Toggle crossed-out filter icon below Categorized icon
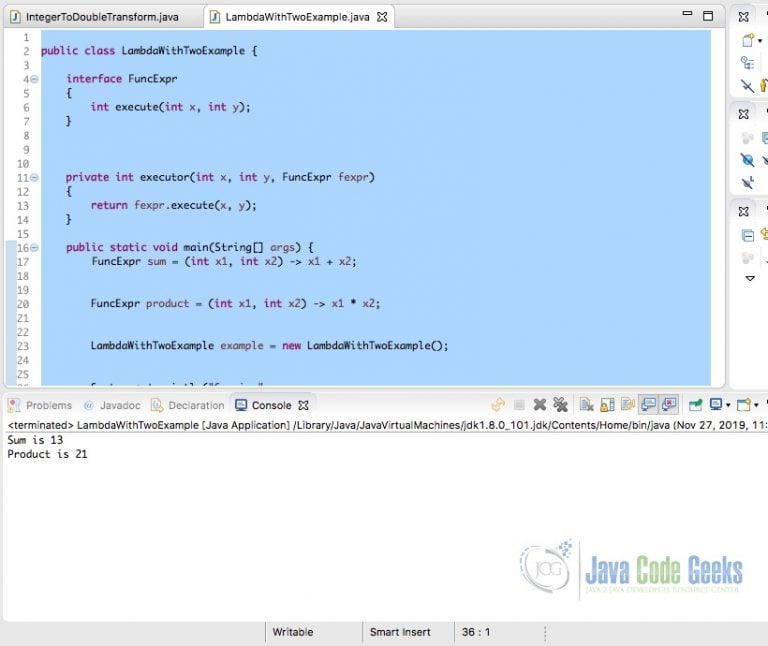 point(747,86)
